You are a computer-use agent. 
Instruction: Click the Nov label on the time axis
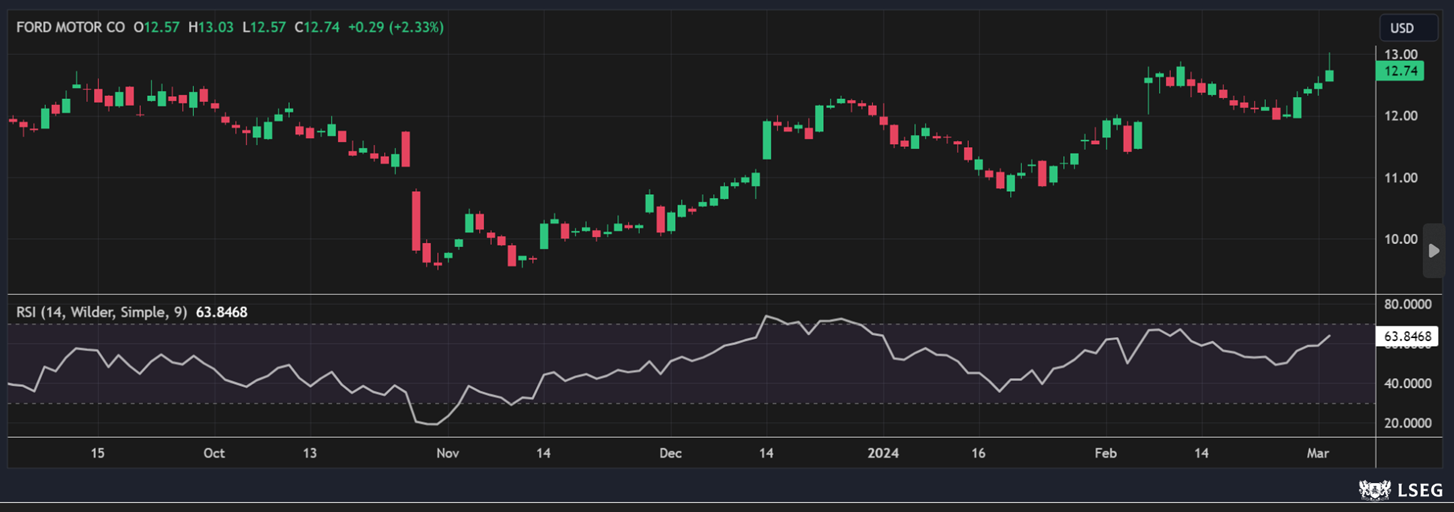coord(447,453)
